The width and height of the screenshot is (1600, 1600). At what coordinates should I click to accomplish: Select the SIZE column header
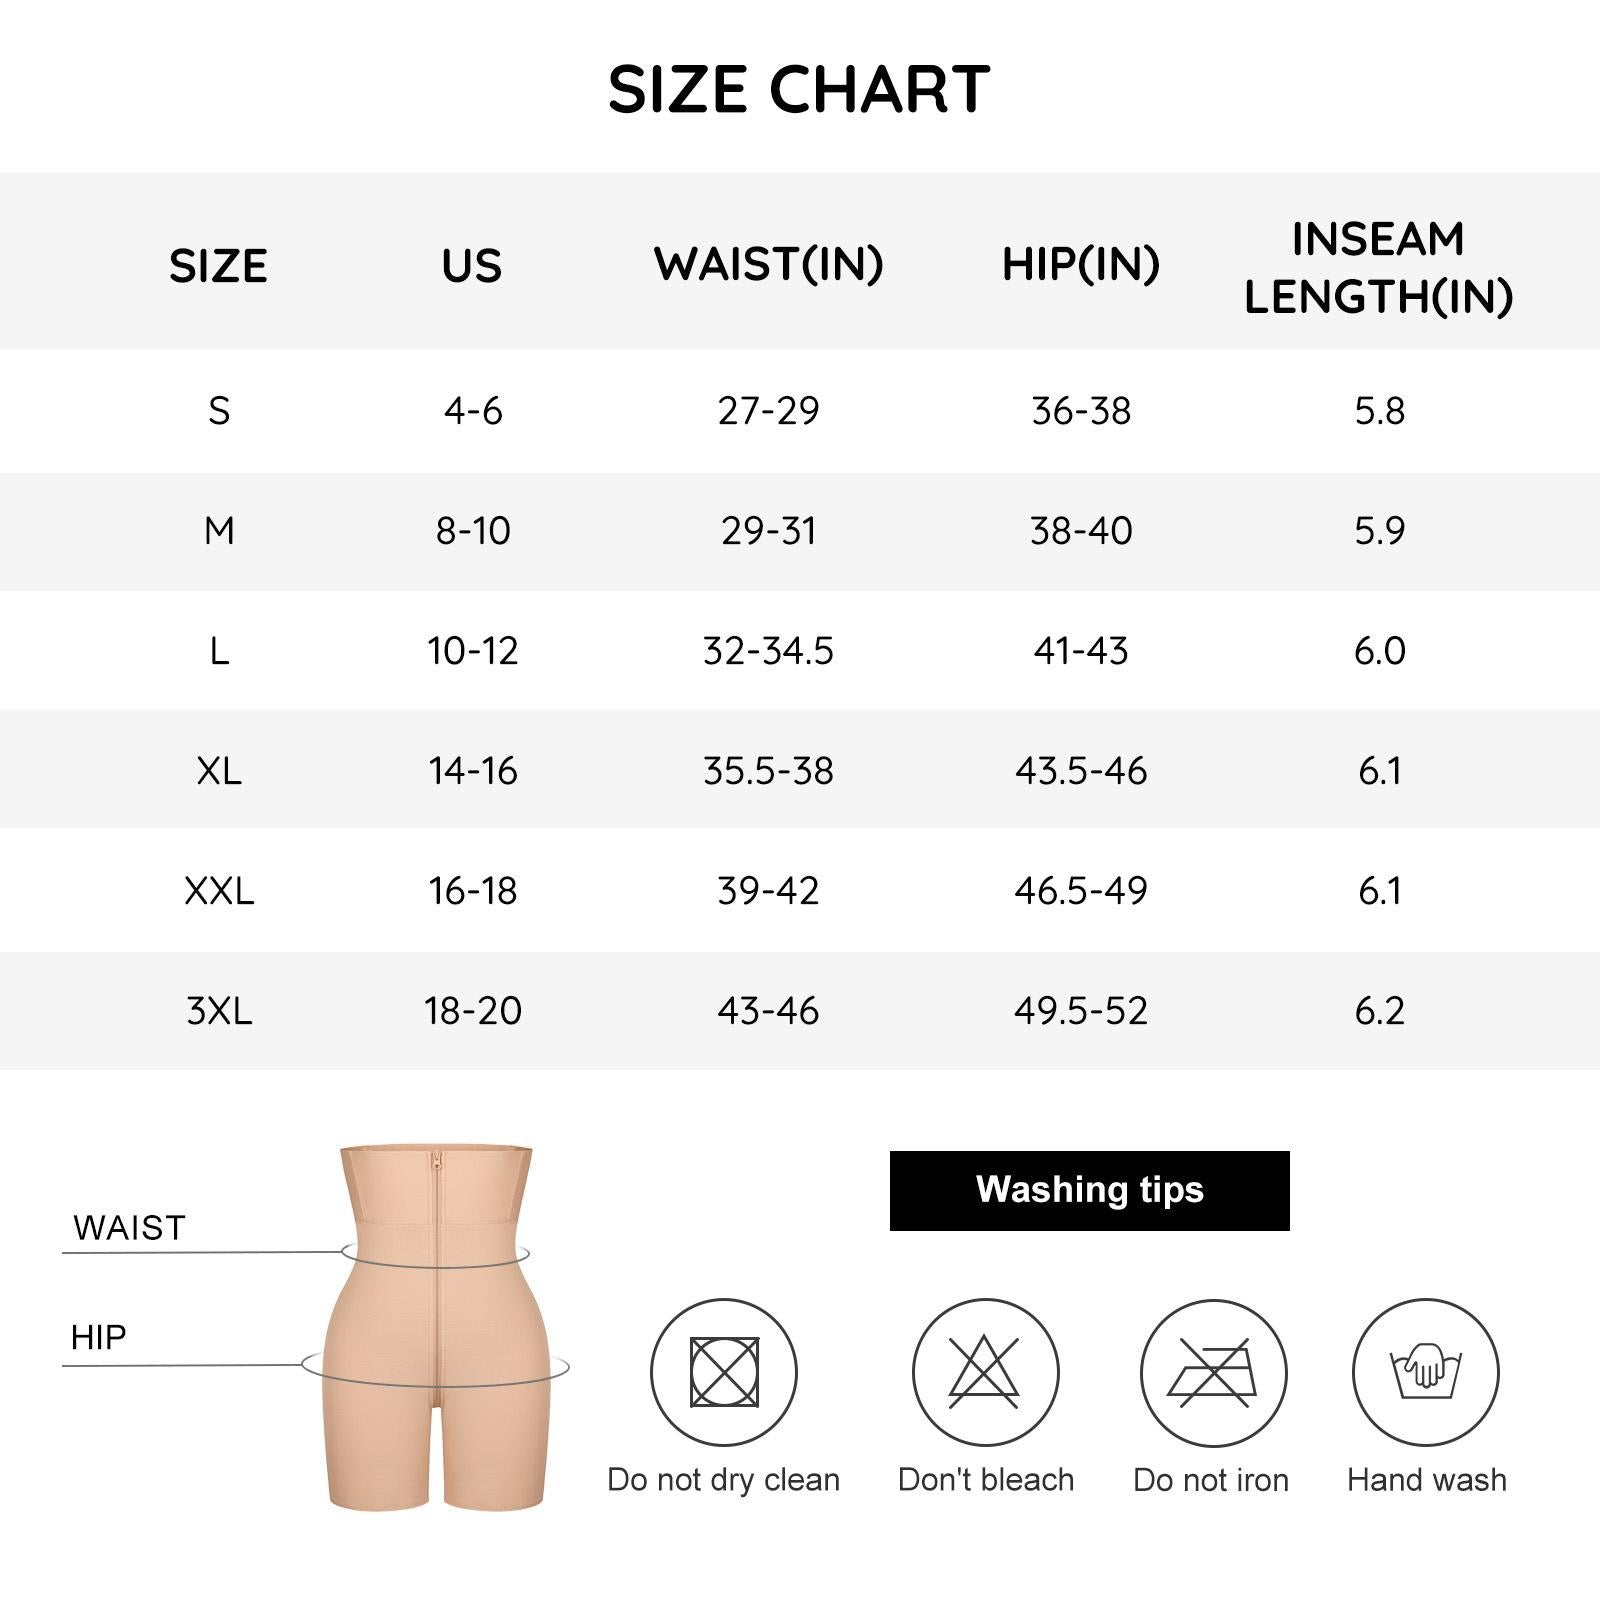(x=218, y=266)
